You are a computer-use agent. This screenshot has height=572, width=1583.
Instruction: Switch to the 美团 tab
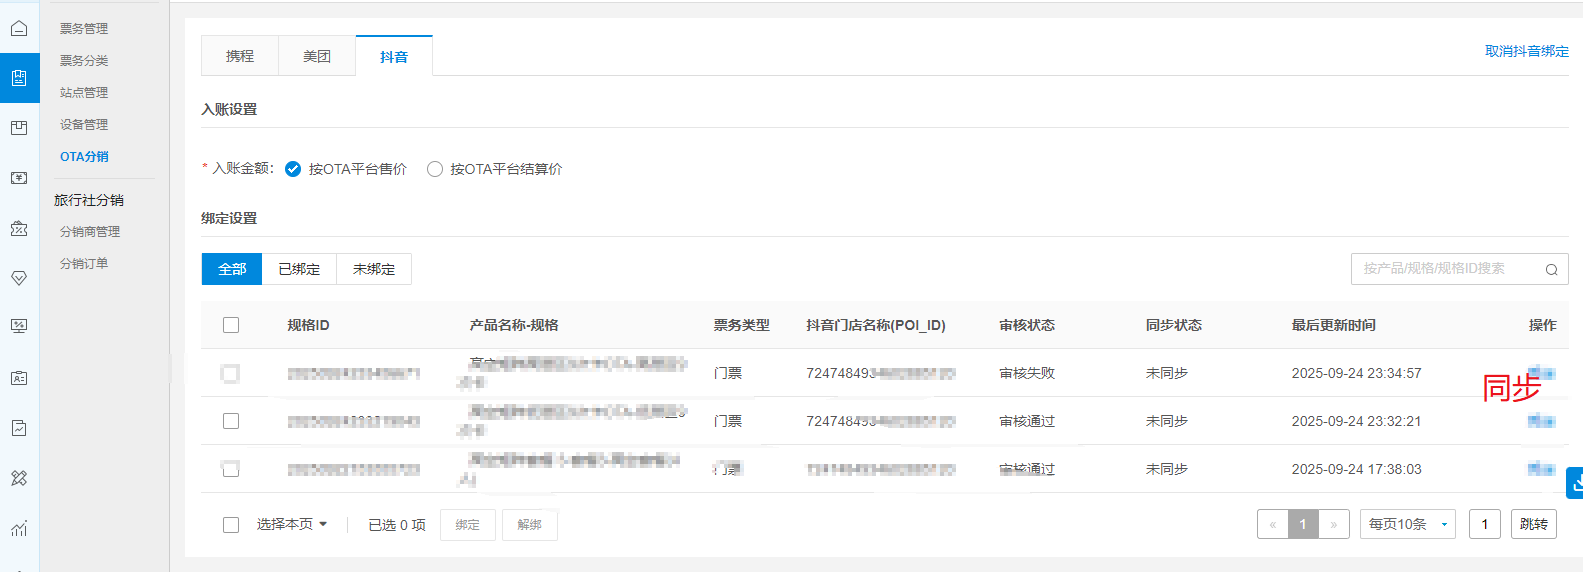[317, 56]
